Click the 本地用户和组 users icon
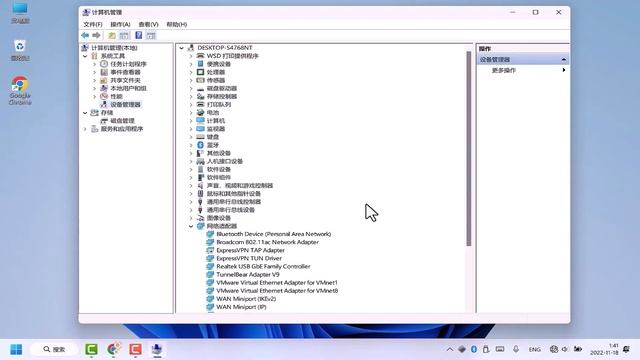 104,88
